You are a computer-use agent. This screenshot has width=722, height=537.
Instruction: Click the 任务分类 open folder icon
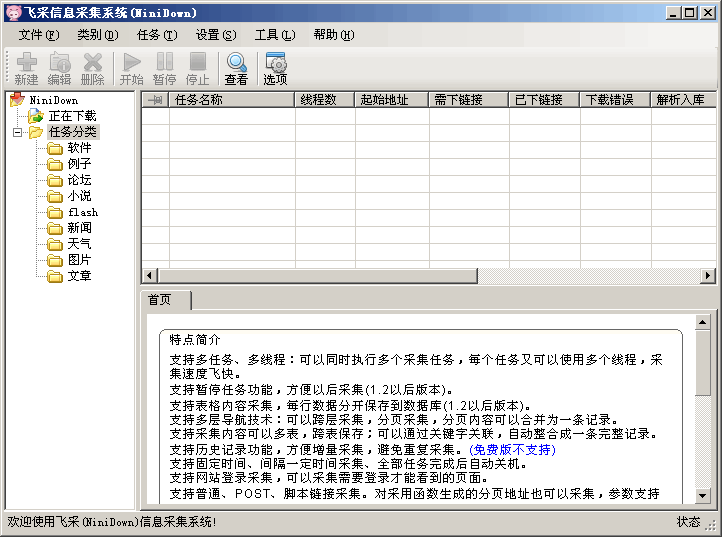click(x=35, y=132)
